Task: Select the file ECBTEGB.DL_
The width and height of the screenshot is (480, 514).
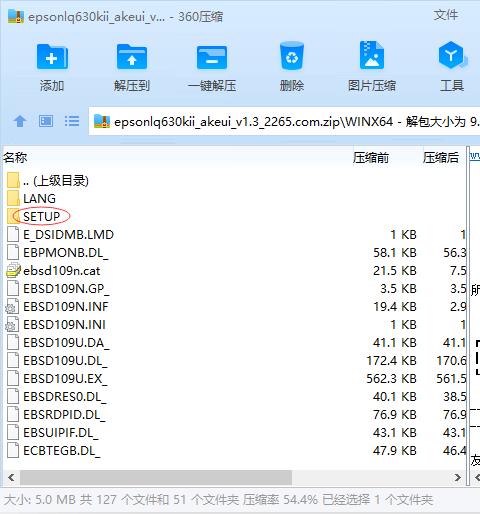Action: pyautogui.click(x=61, y=451)
